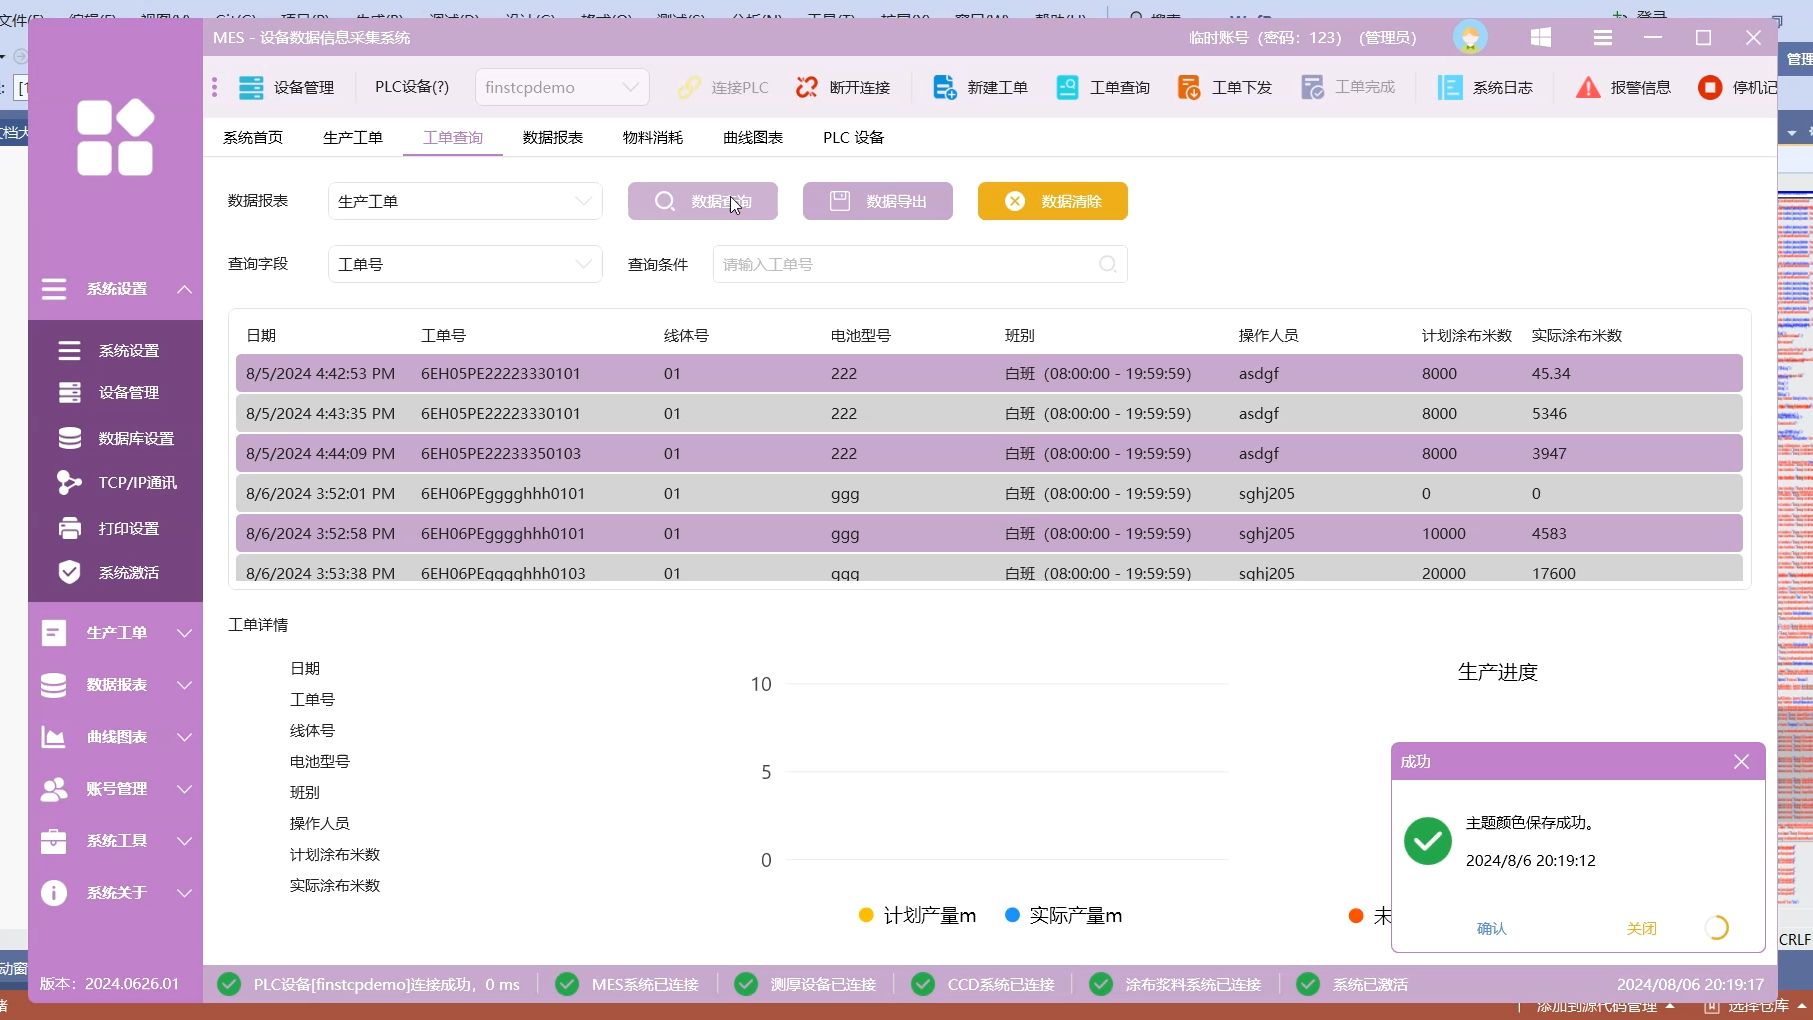
Task: Open 打印设置 in the sidebar
Action: (116, 528)
